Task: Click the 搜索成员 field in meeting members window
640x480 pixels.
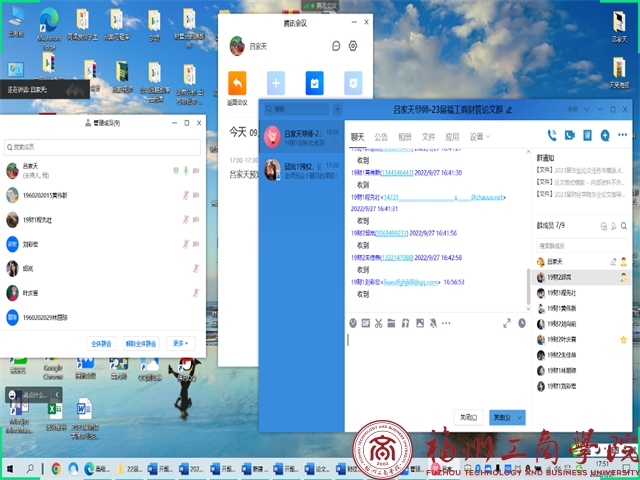Action: tap(102, 147)
